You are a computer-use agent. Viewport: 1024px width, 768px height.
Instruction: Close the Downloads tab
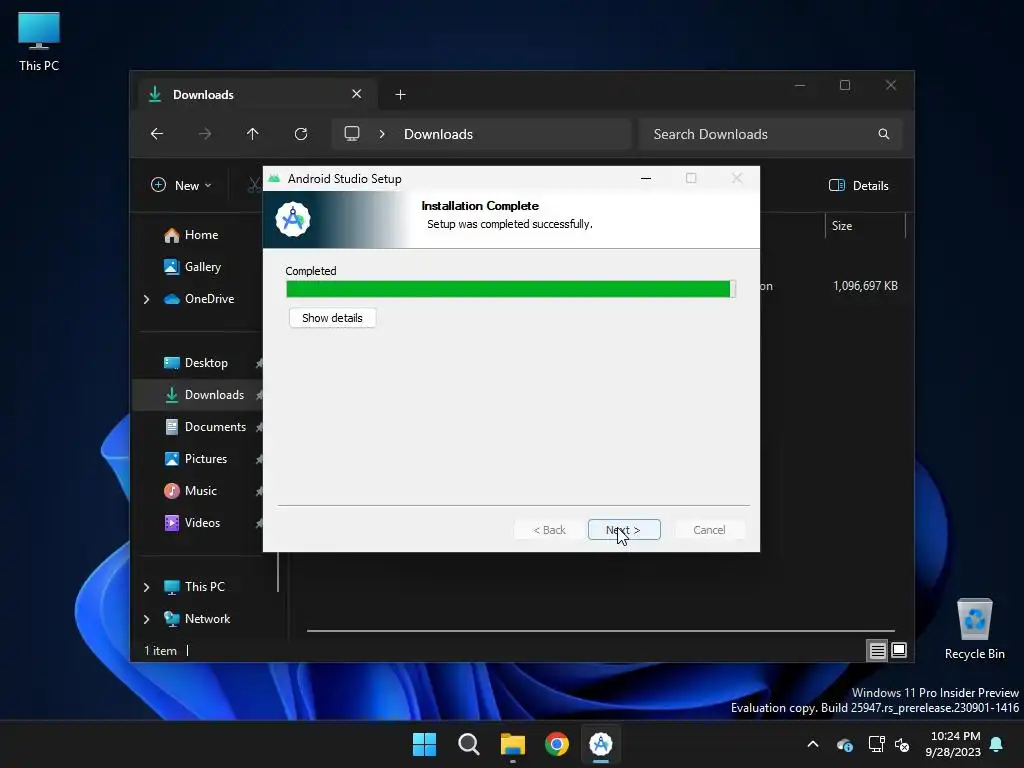tap(357, 94)
